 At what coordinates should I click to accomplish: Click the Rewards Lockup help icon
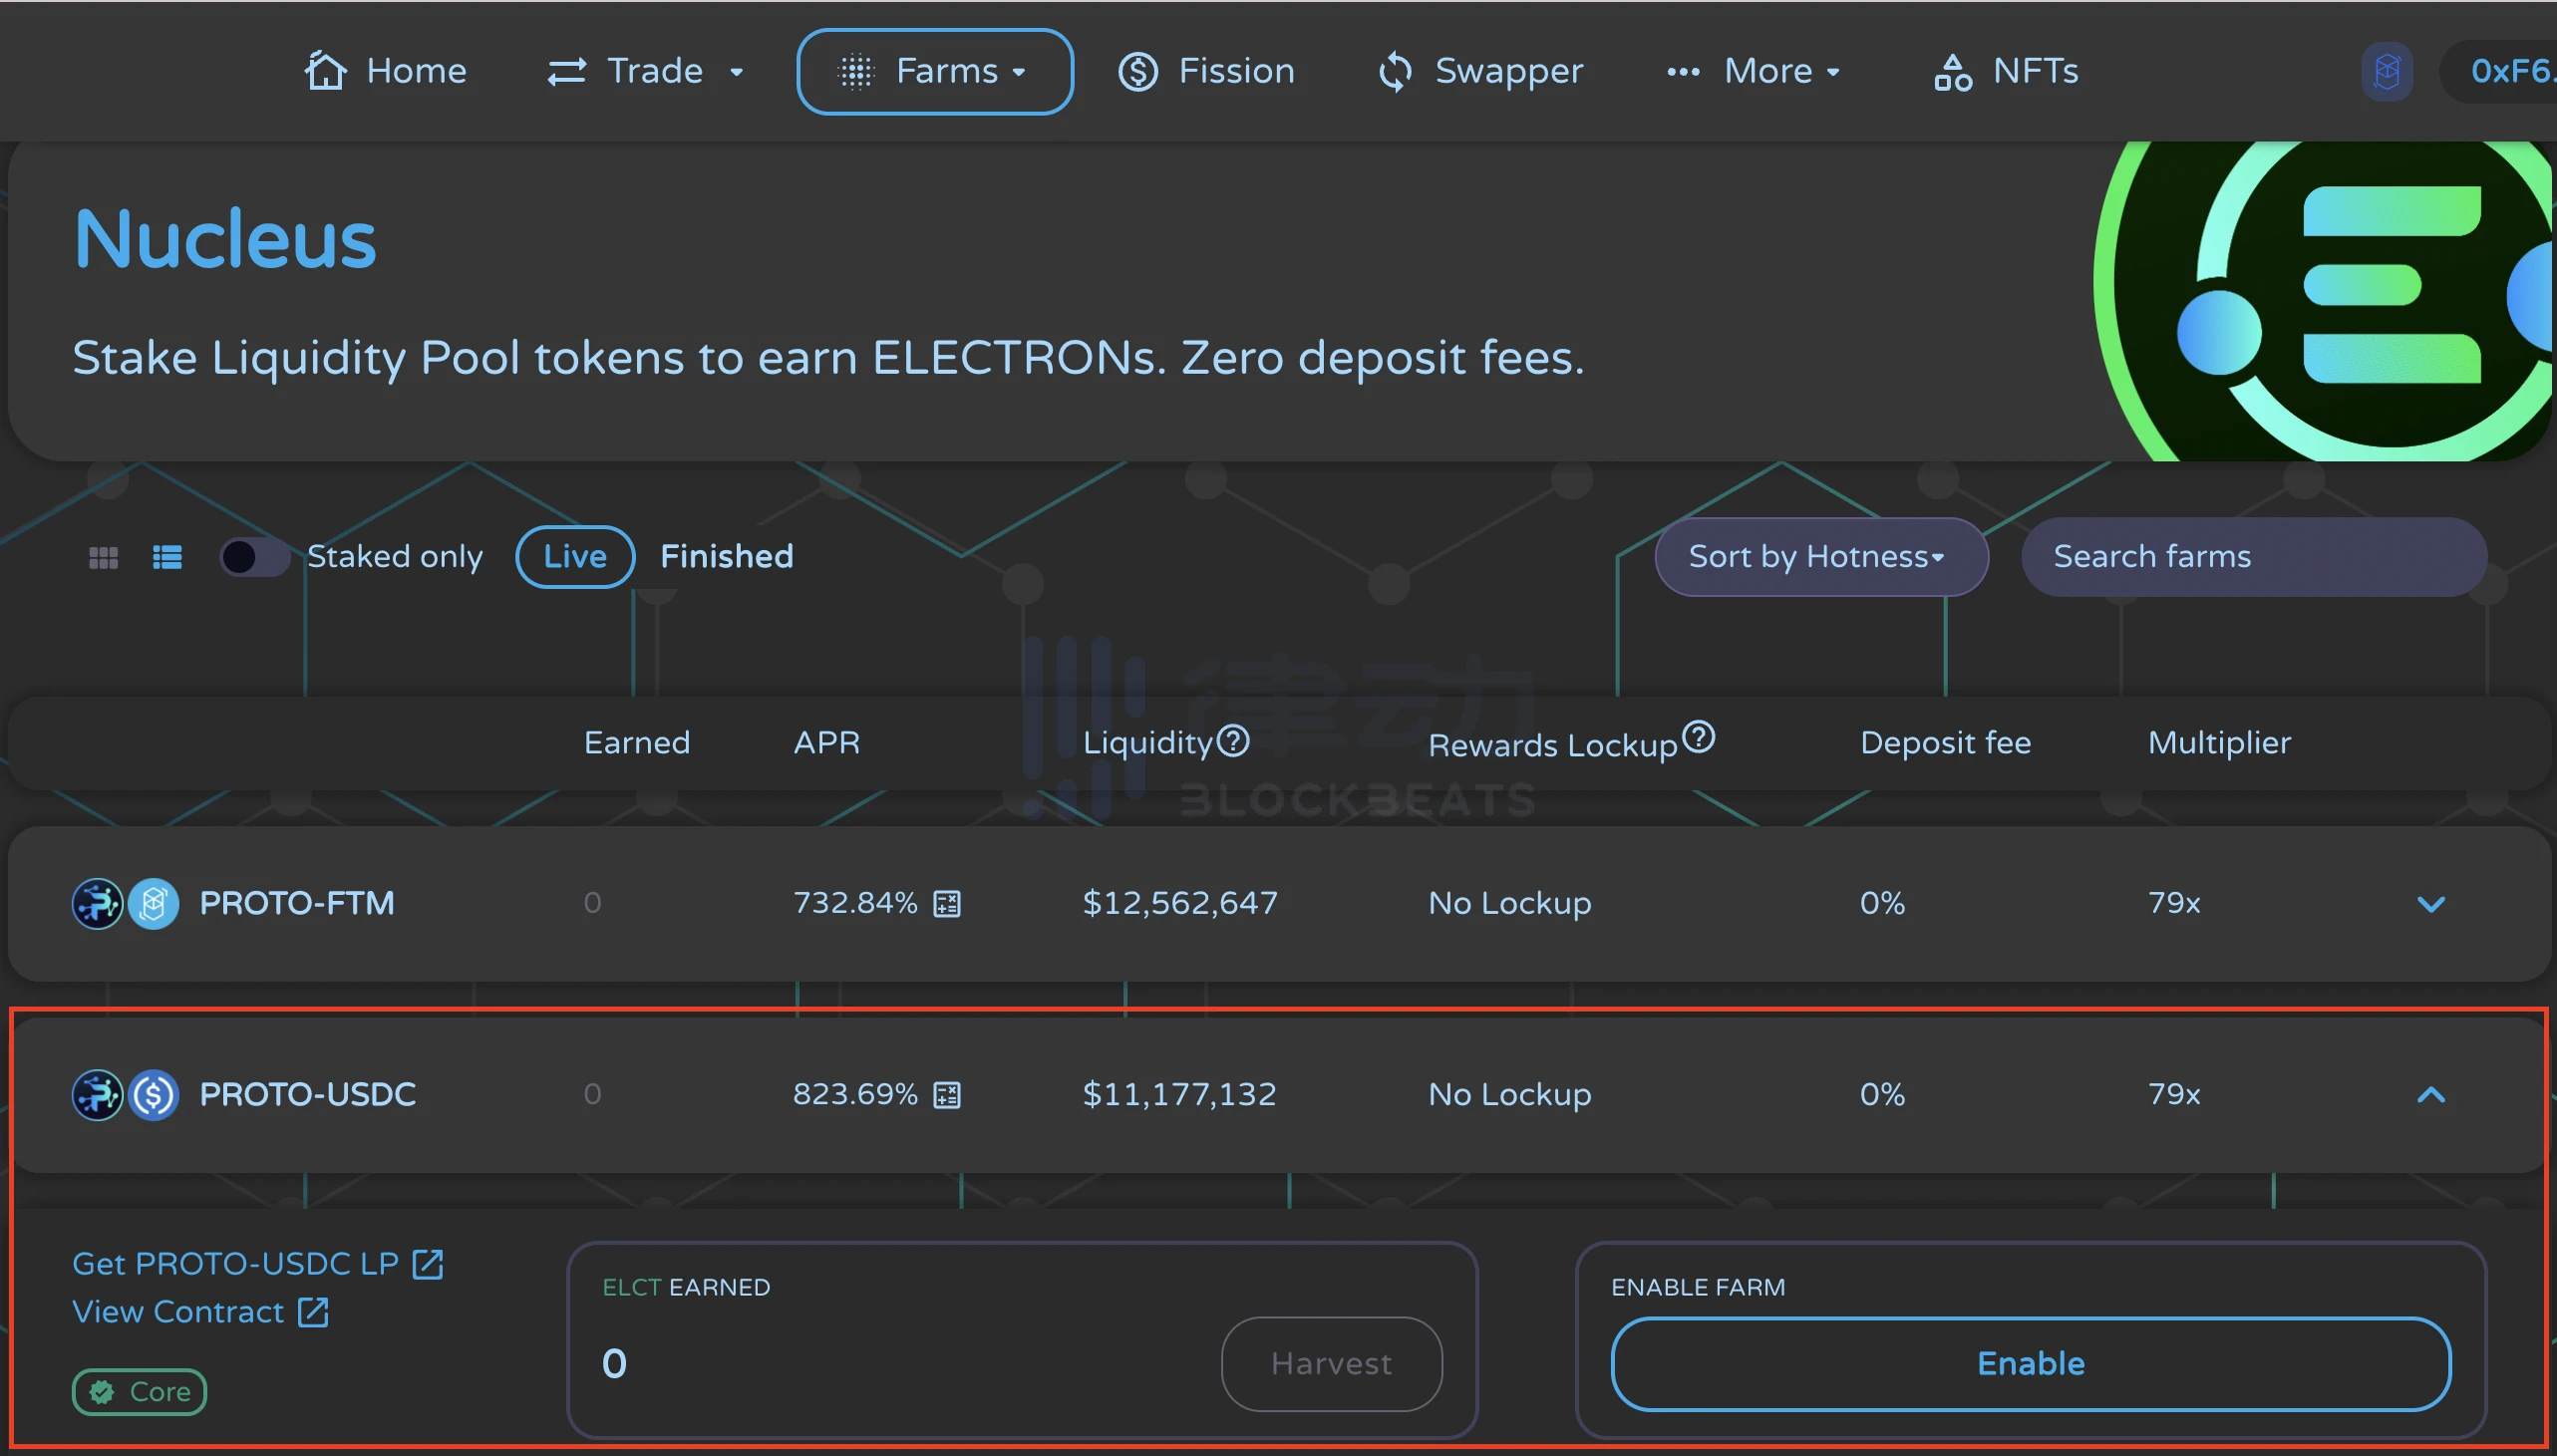click(x=1698, y=738)
